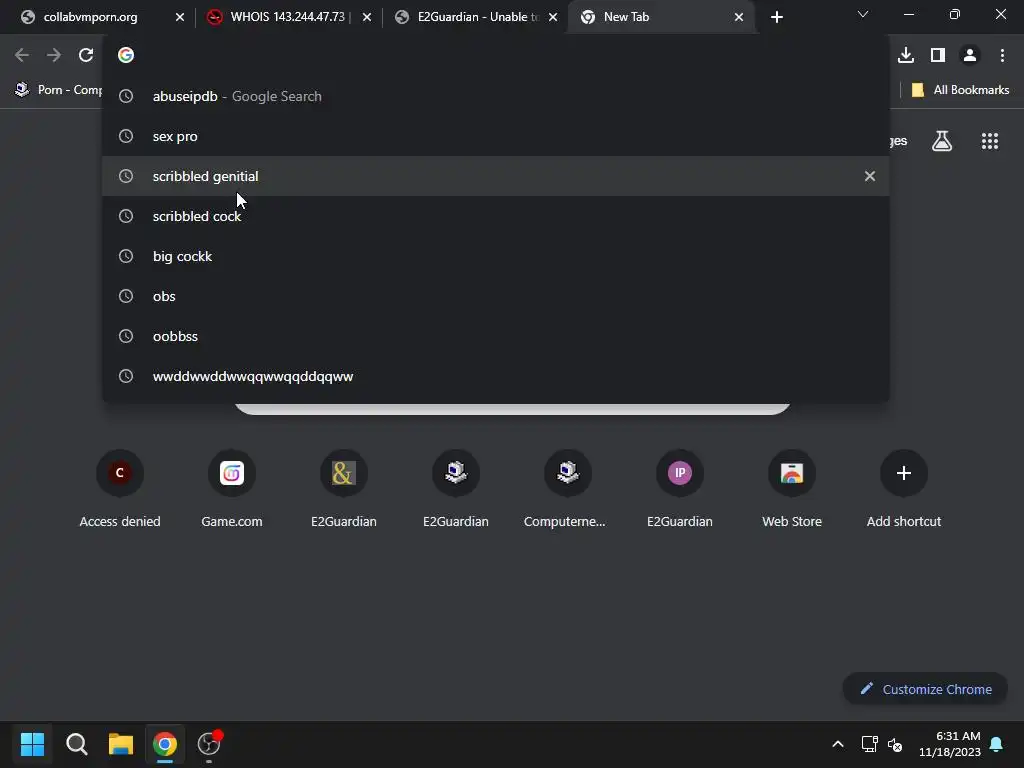Viewport: 1024px width, 768px height.
Task: Open Chrome's three-dot menu
Action: click(1002, 56)
